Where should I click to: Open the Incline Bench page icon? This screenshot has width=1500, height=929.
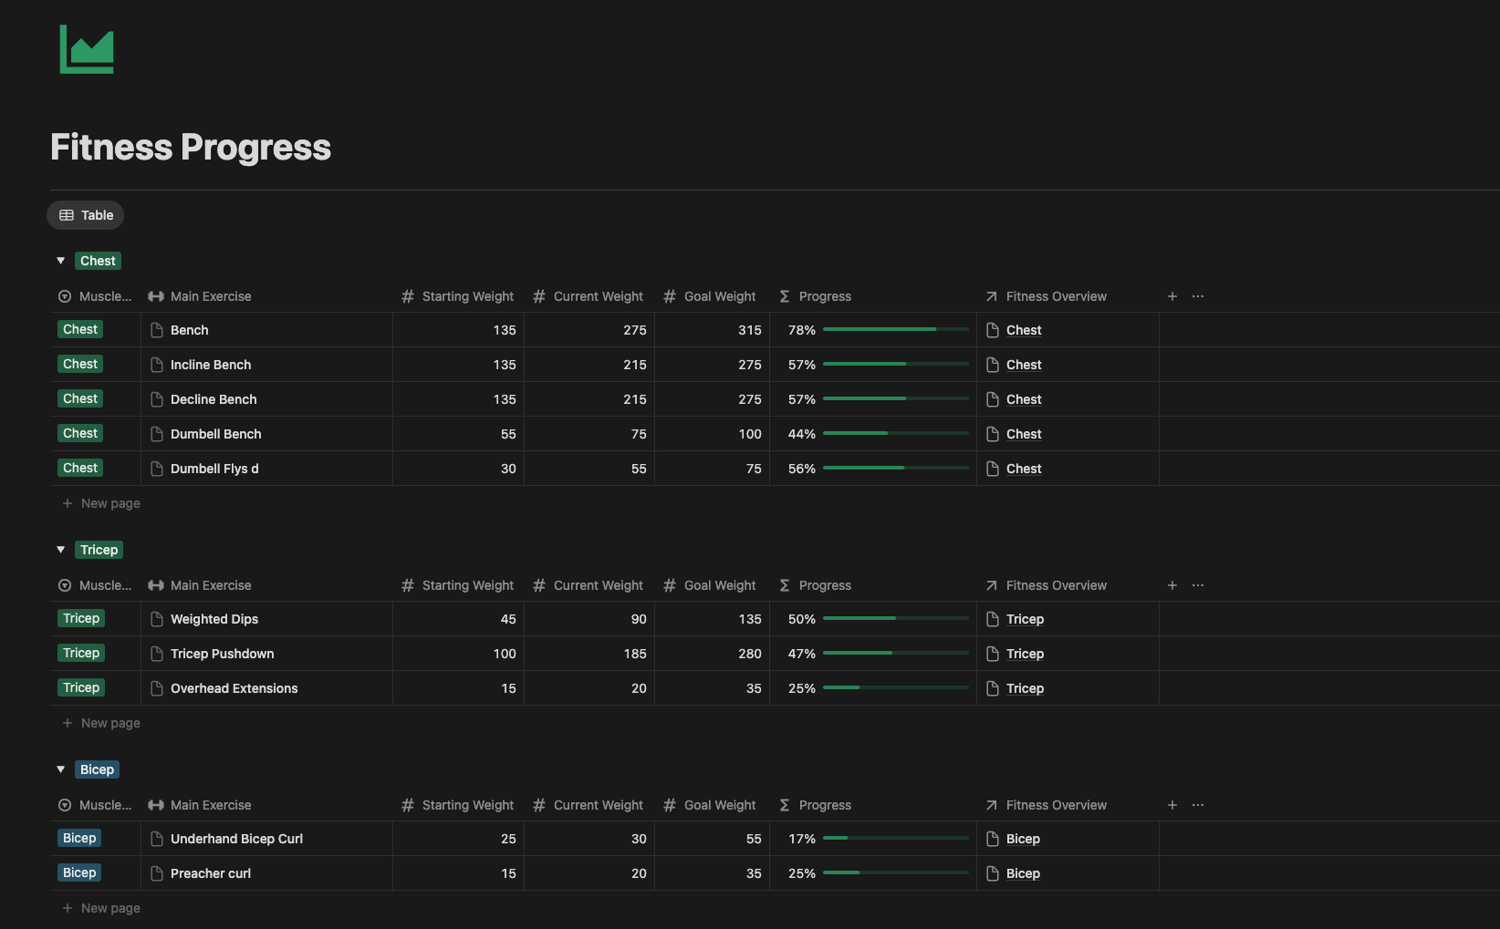(x=157, y=365)
